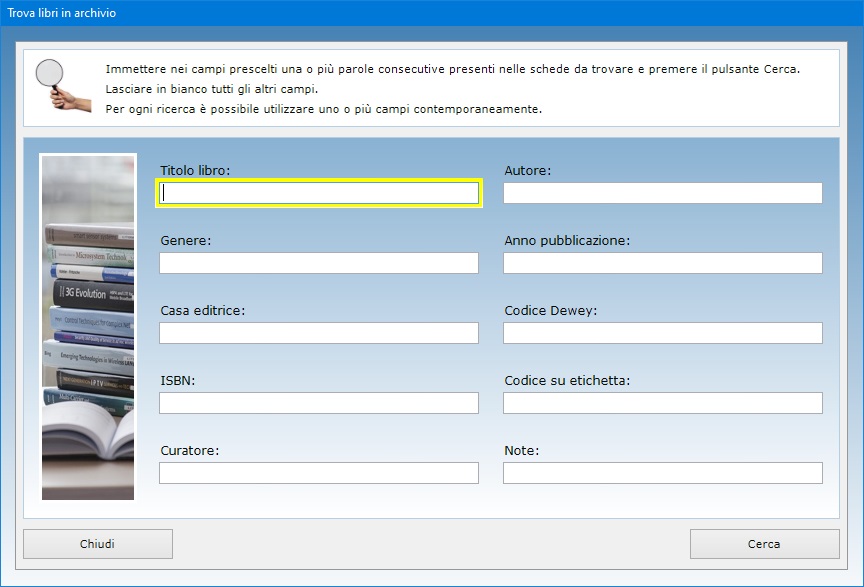The image size is (864, 587).
Task: Click inside the ISBN text field
Action: click(319, 403)
